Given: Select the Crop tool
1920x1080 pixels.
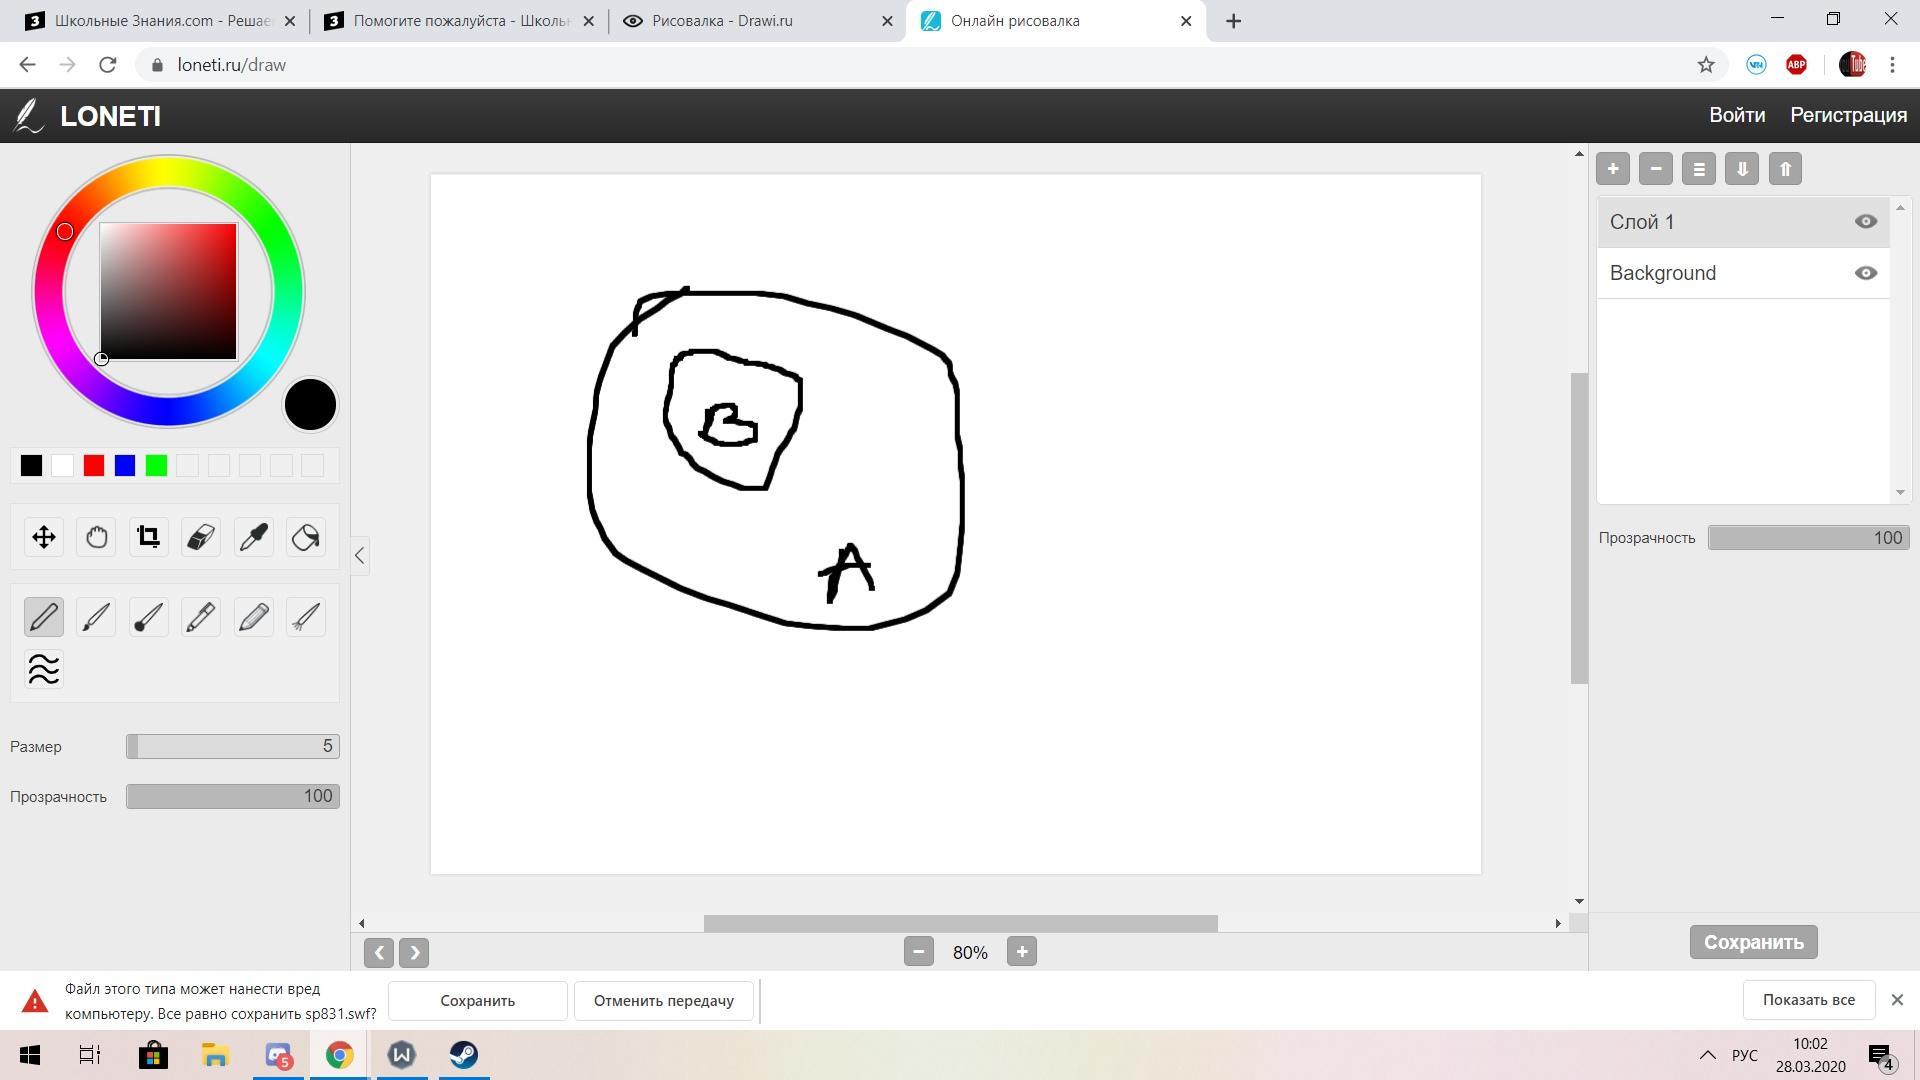Looking at the screenshot, I should [x=149, y=537].
